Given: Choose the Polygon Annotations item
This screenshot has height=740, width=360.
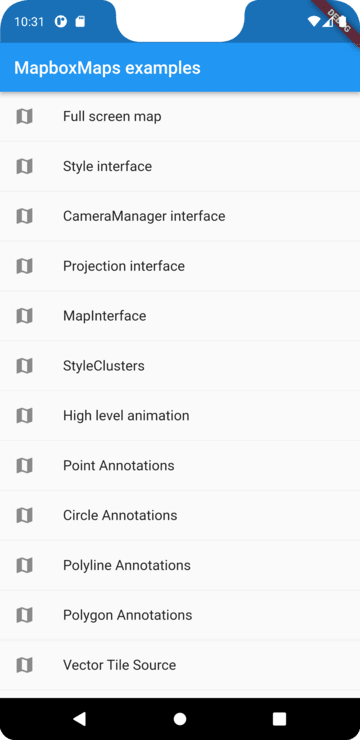Looking at the screenshot, I should click(x=180, y=615).
